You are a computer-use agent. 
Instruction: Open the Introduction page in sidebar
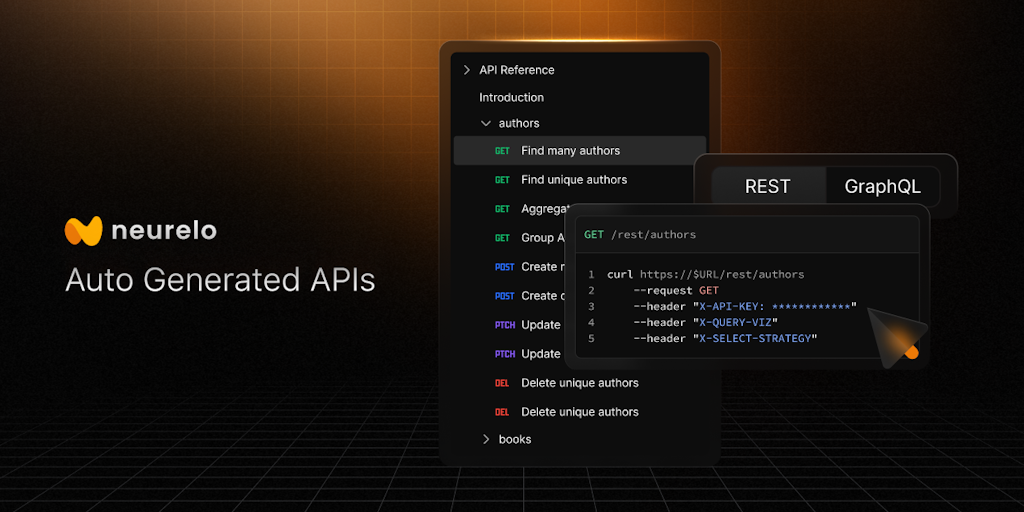click(511, 97)
